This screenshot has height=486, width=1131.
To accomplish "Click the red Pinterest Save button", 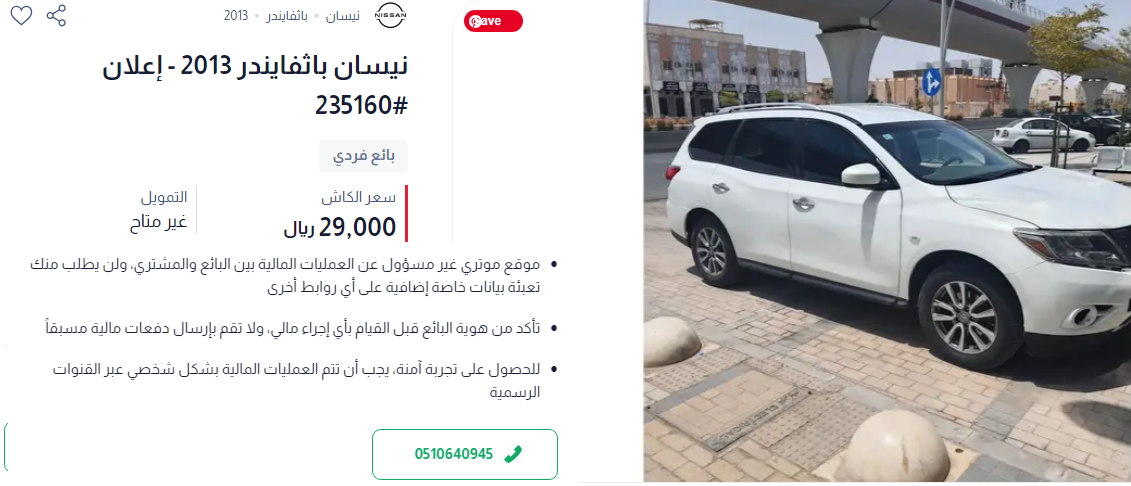I will point(493,21).
